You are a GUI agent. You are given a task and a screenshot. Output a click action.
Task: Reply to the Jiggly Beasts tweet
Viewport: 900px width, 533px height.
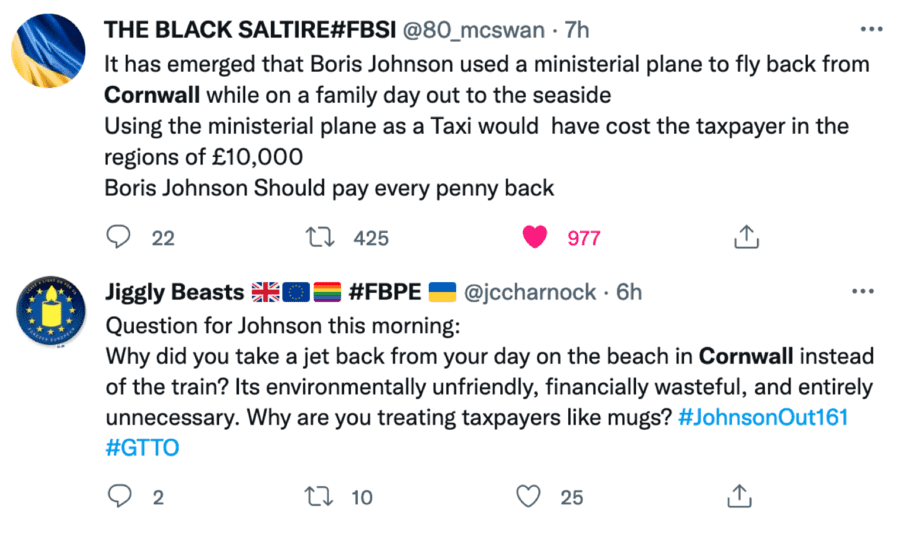[119, 496]
